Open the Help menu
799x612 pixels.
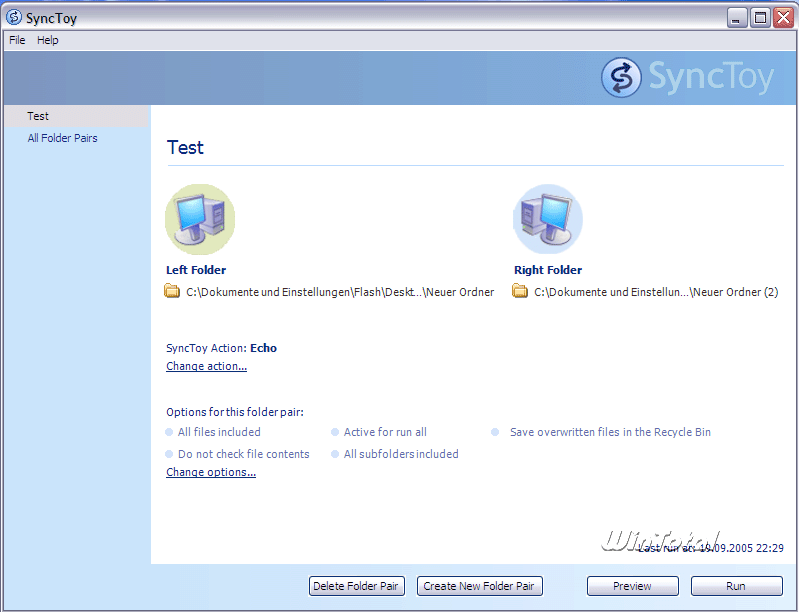click(x=47, y=40)
